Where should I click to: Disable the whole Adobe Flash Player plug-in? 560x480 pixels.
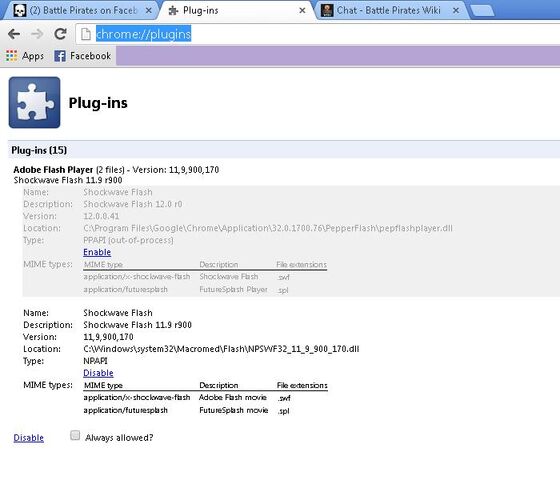[x=29, y=438]
